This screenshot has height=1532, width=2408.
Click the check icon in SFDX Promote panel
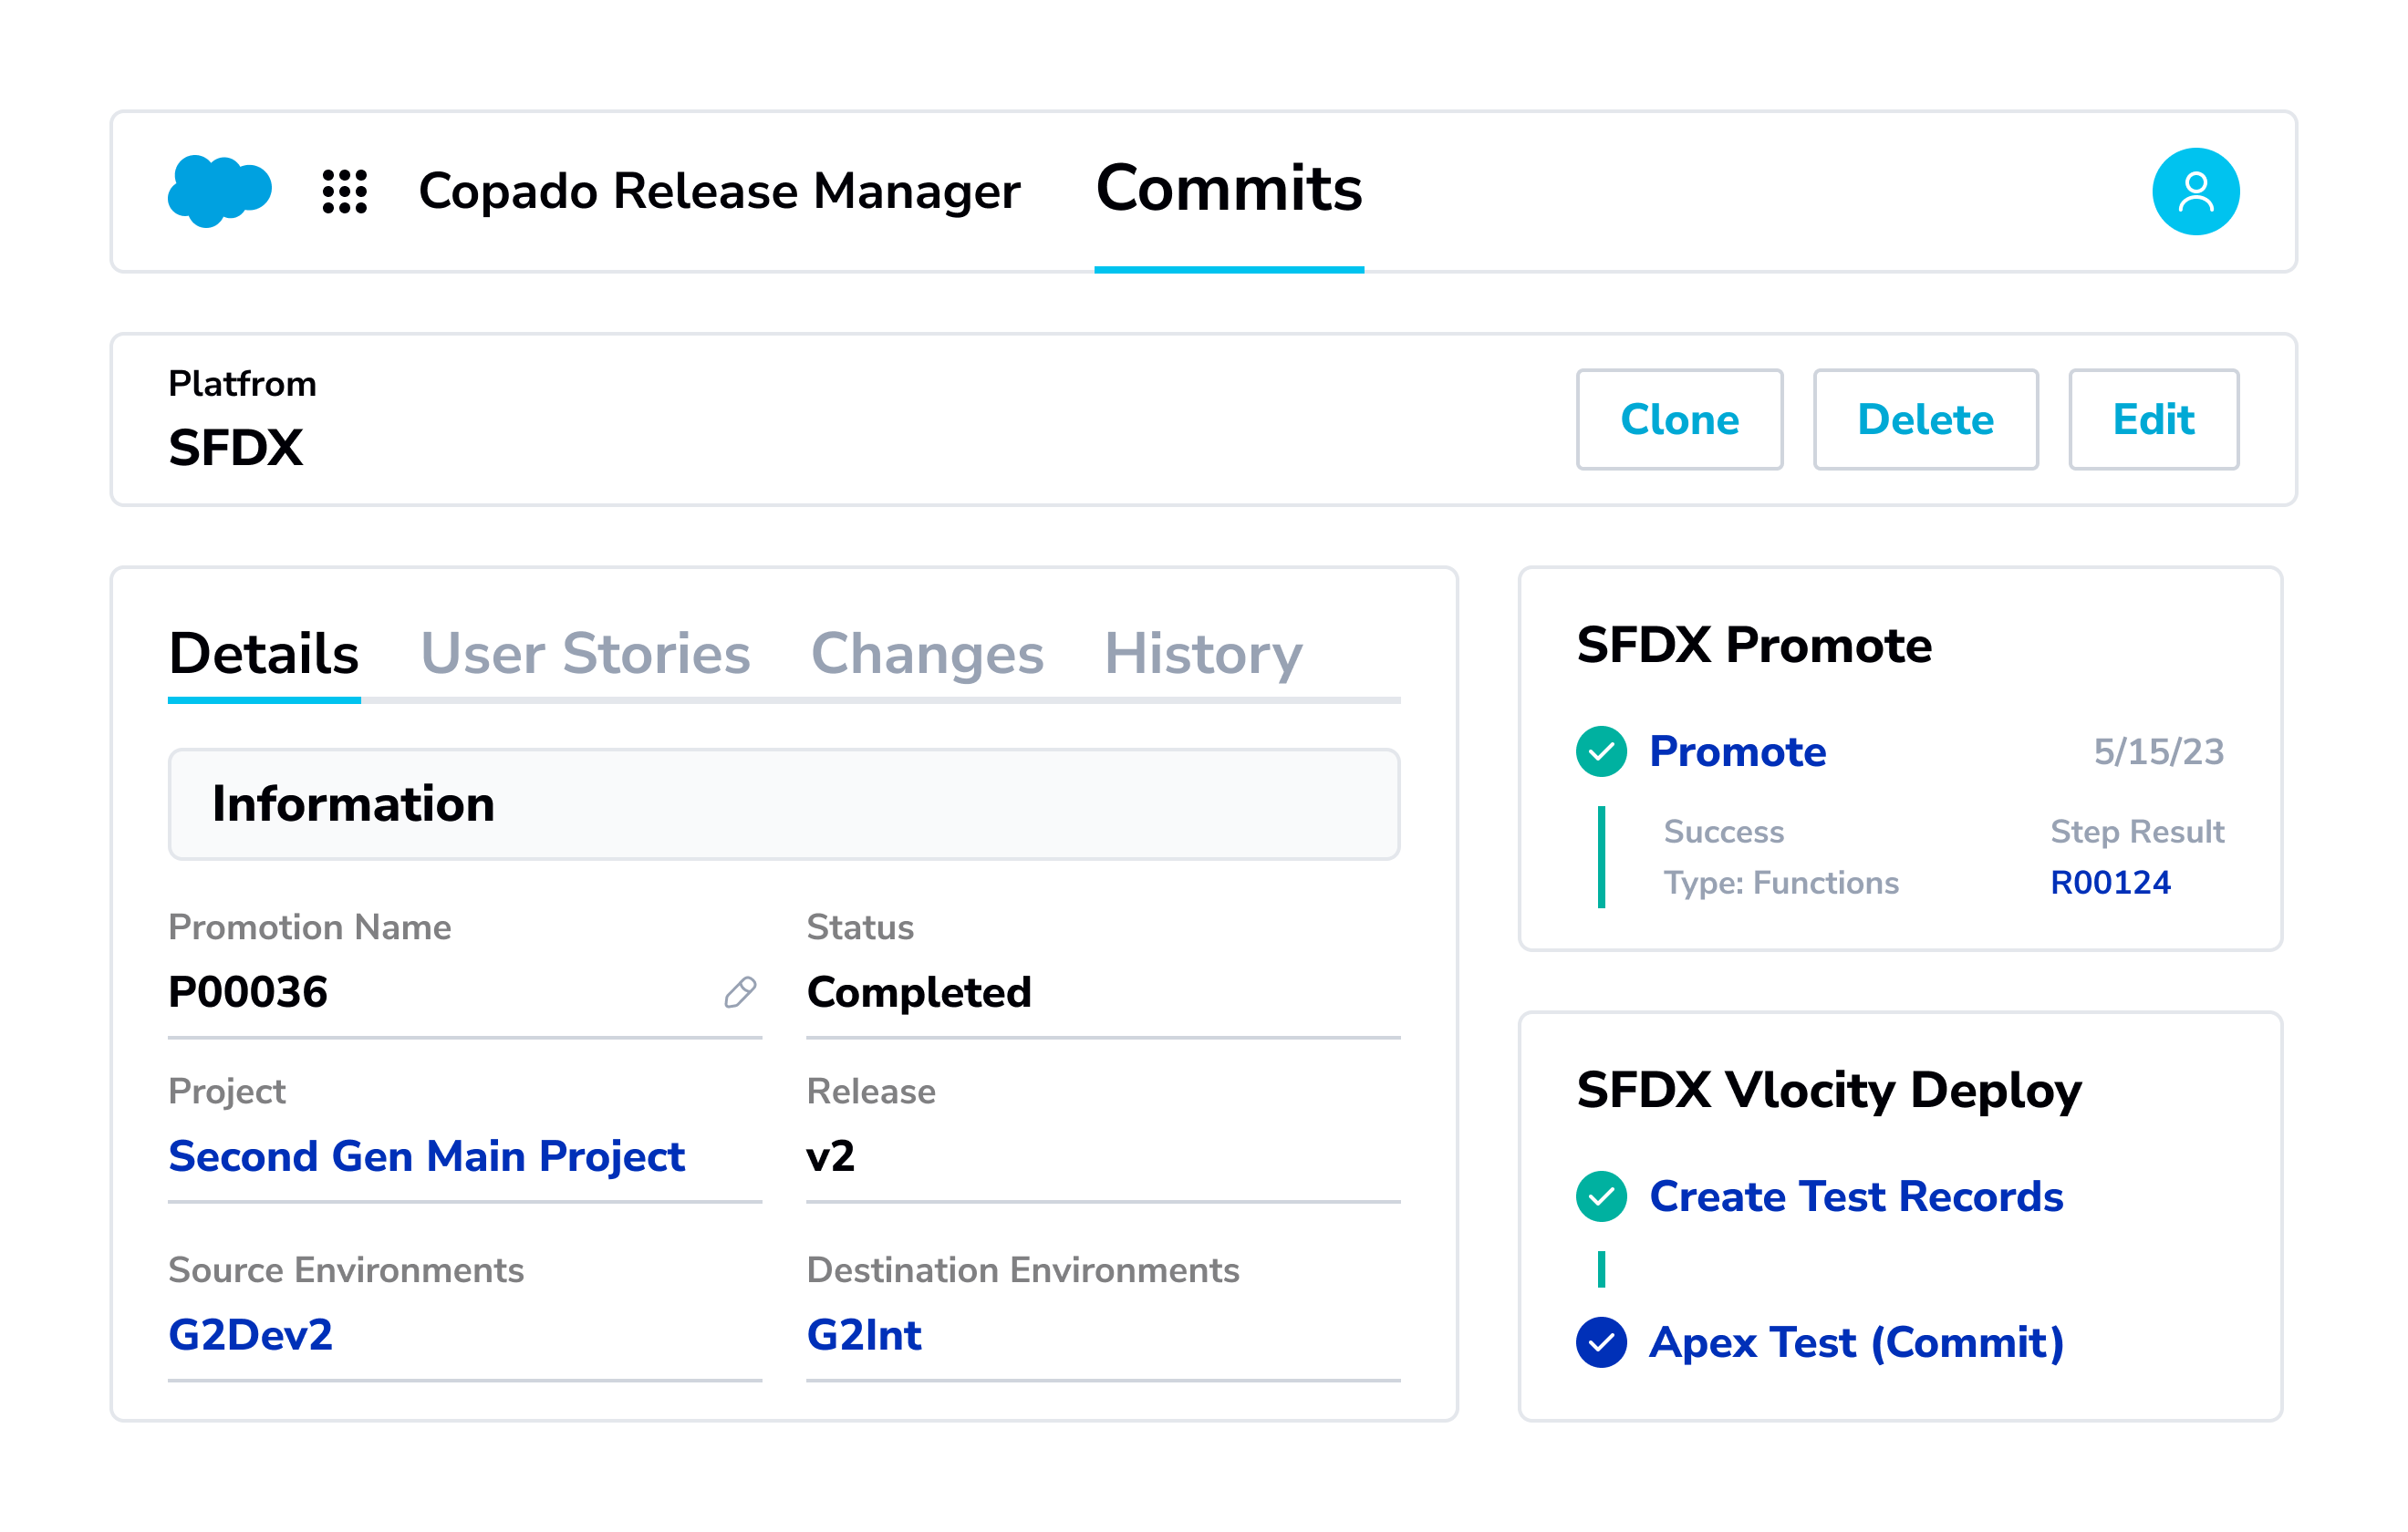(x=1602, y=752)
